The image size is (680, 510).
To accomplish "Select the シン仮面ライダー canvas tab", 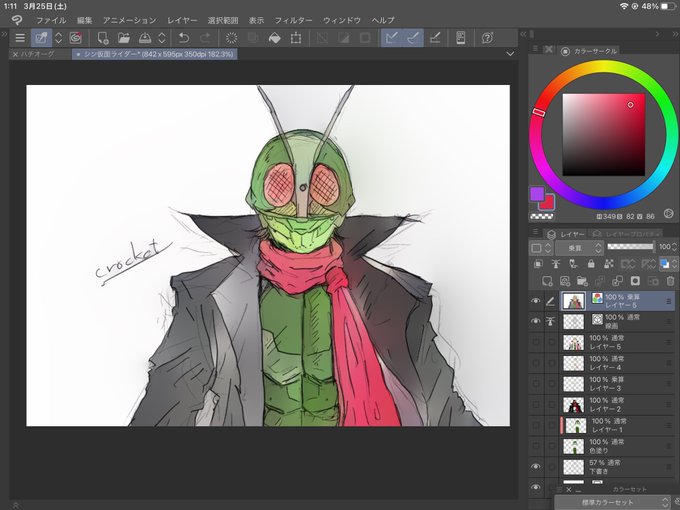I will 155,54.
